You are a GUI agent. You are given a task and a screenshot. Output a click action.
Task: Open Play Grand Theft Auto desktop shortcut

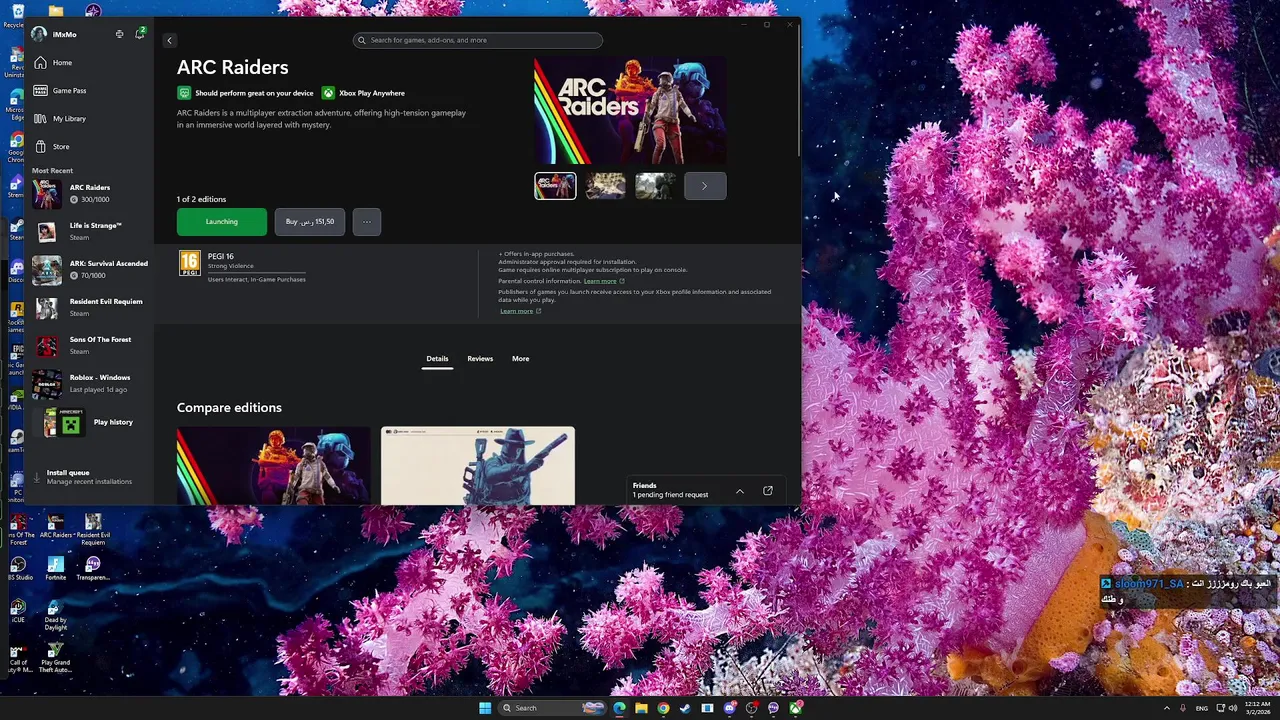[x=55, y=658]
